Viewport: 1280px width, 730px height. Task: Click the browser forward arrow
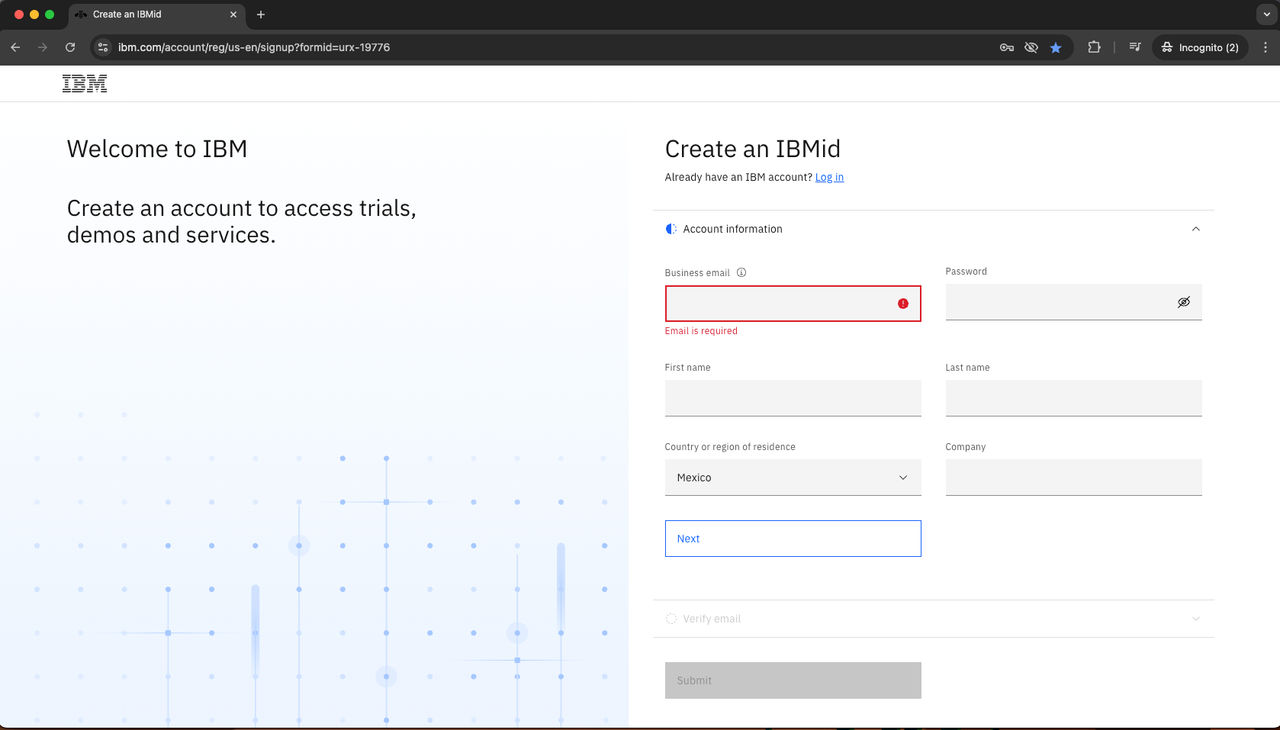(42, 47)
